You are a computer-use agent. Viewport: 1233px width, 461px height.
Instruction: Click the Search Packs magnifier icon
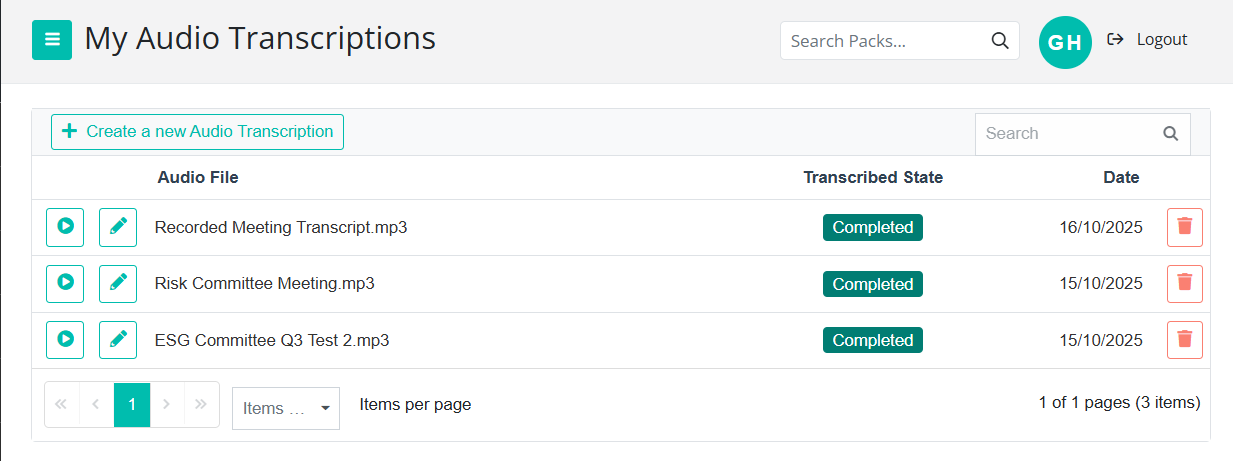[x=999, y=41]
